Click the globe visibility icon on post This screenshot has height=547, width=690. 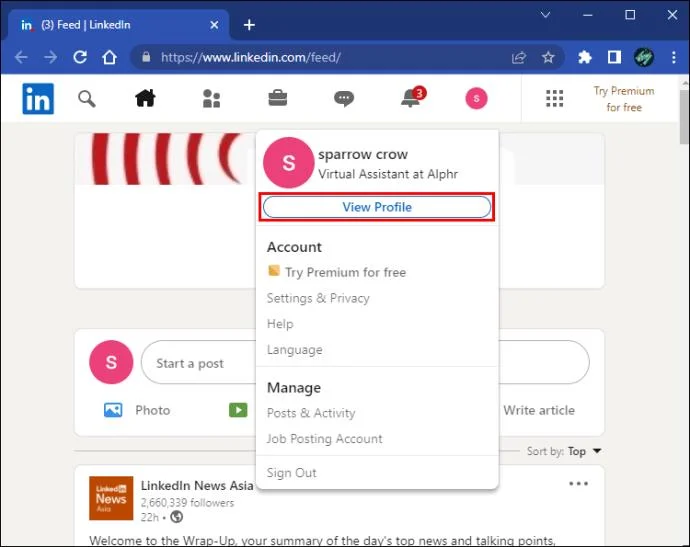coord(176,517)
